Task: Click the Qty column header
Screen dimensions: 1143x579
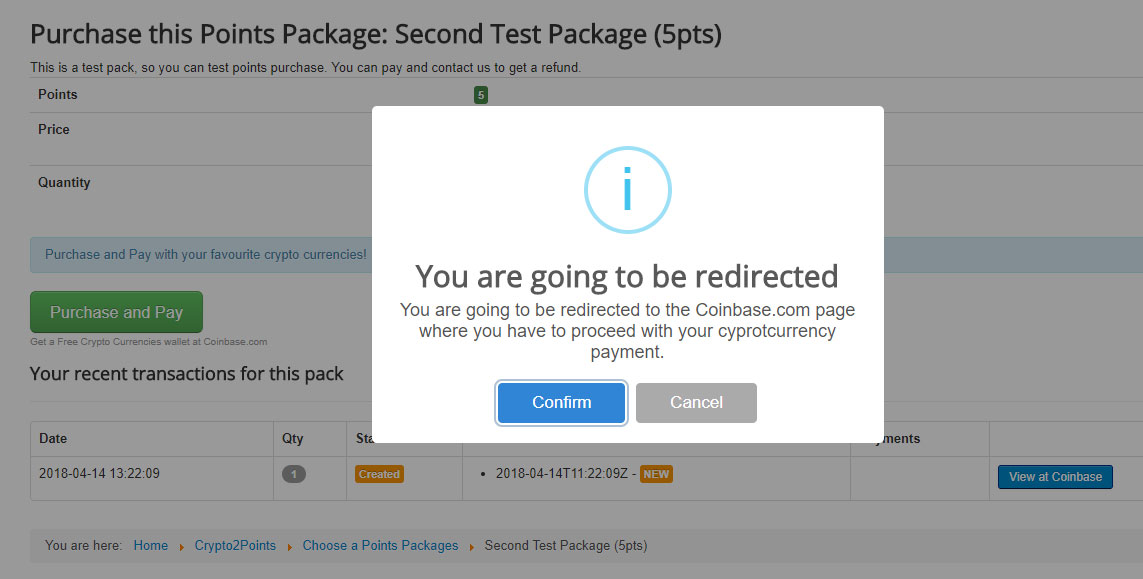Action: [x=292, y=438]
